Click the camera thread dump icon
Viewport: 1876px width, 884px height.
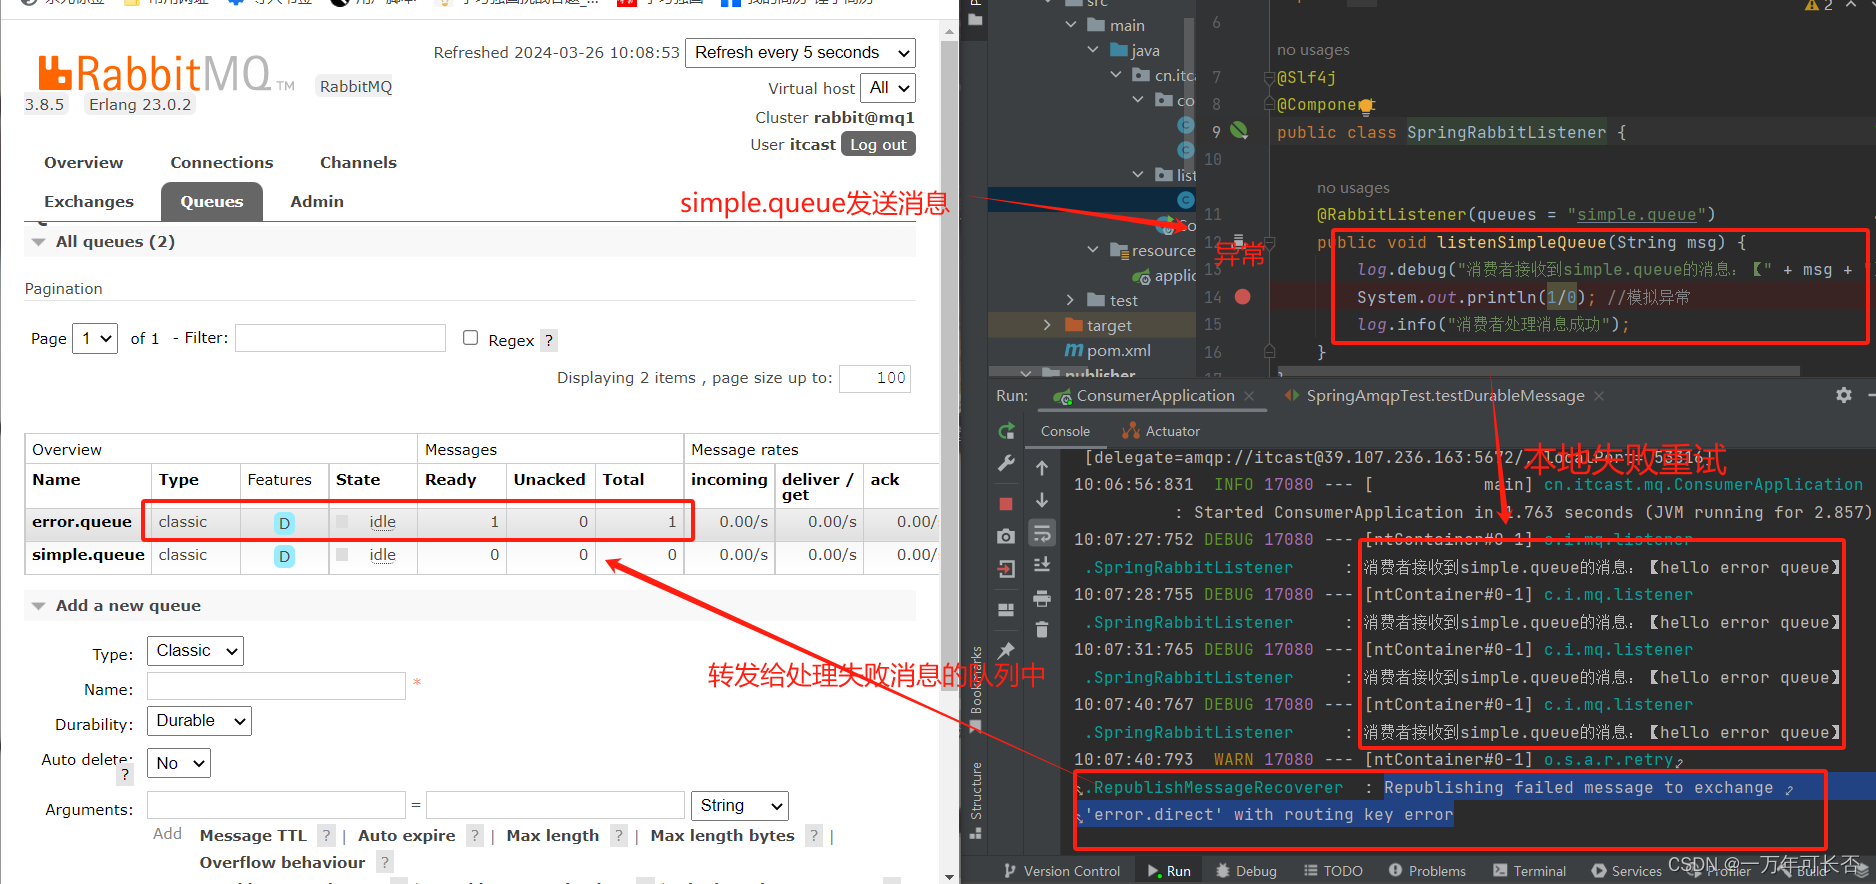pos(1006,537)
